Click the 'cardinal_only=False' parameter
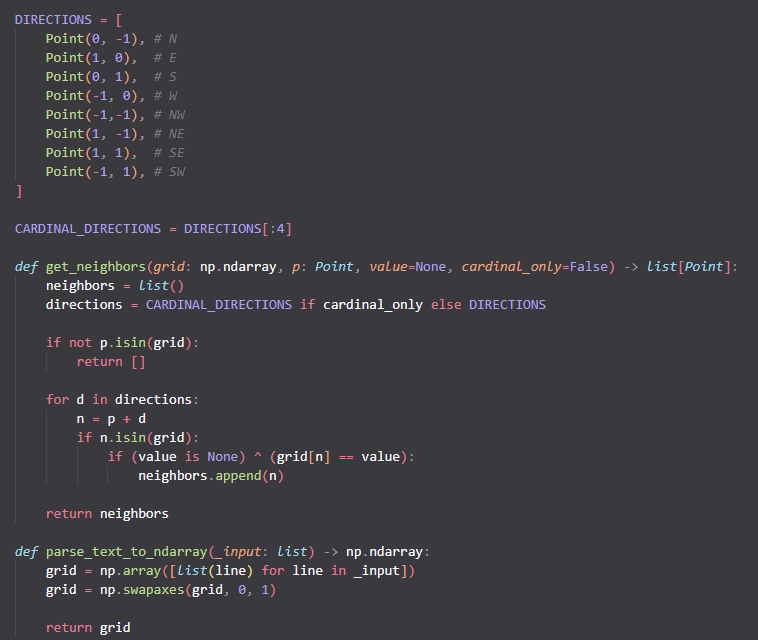758x640 pixels. (x=535, y=267)
